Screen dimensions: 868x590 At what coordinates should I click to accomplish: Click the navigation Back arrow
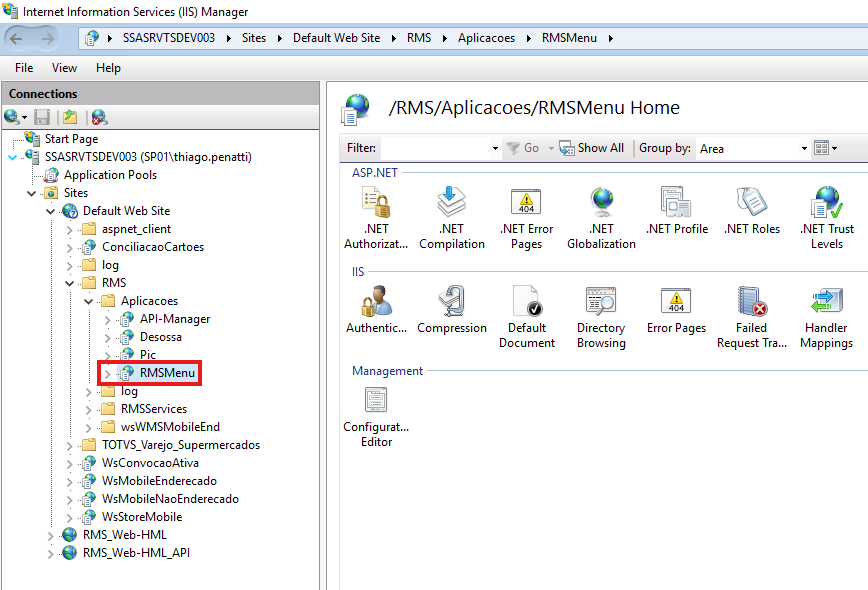(x=16, y=38)
